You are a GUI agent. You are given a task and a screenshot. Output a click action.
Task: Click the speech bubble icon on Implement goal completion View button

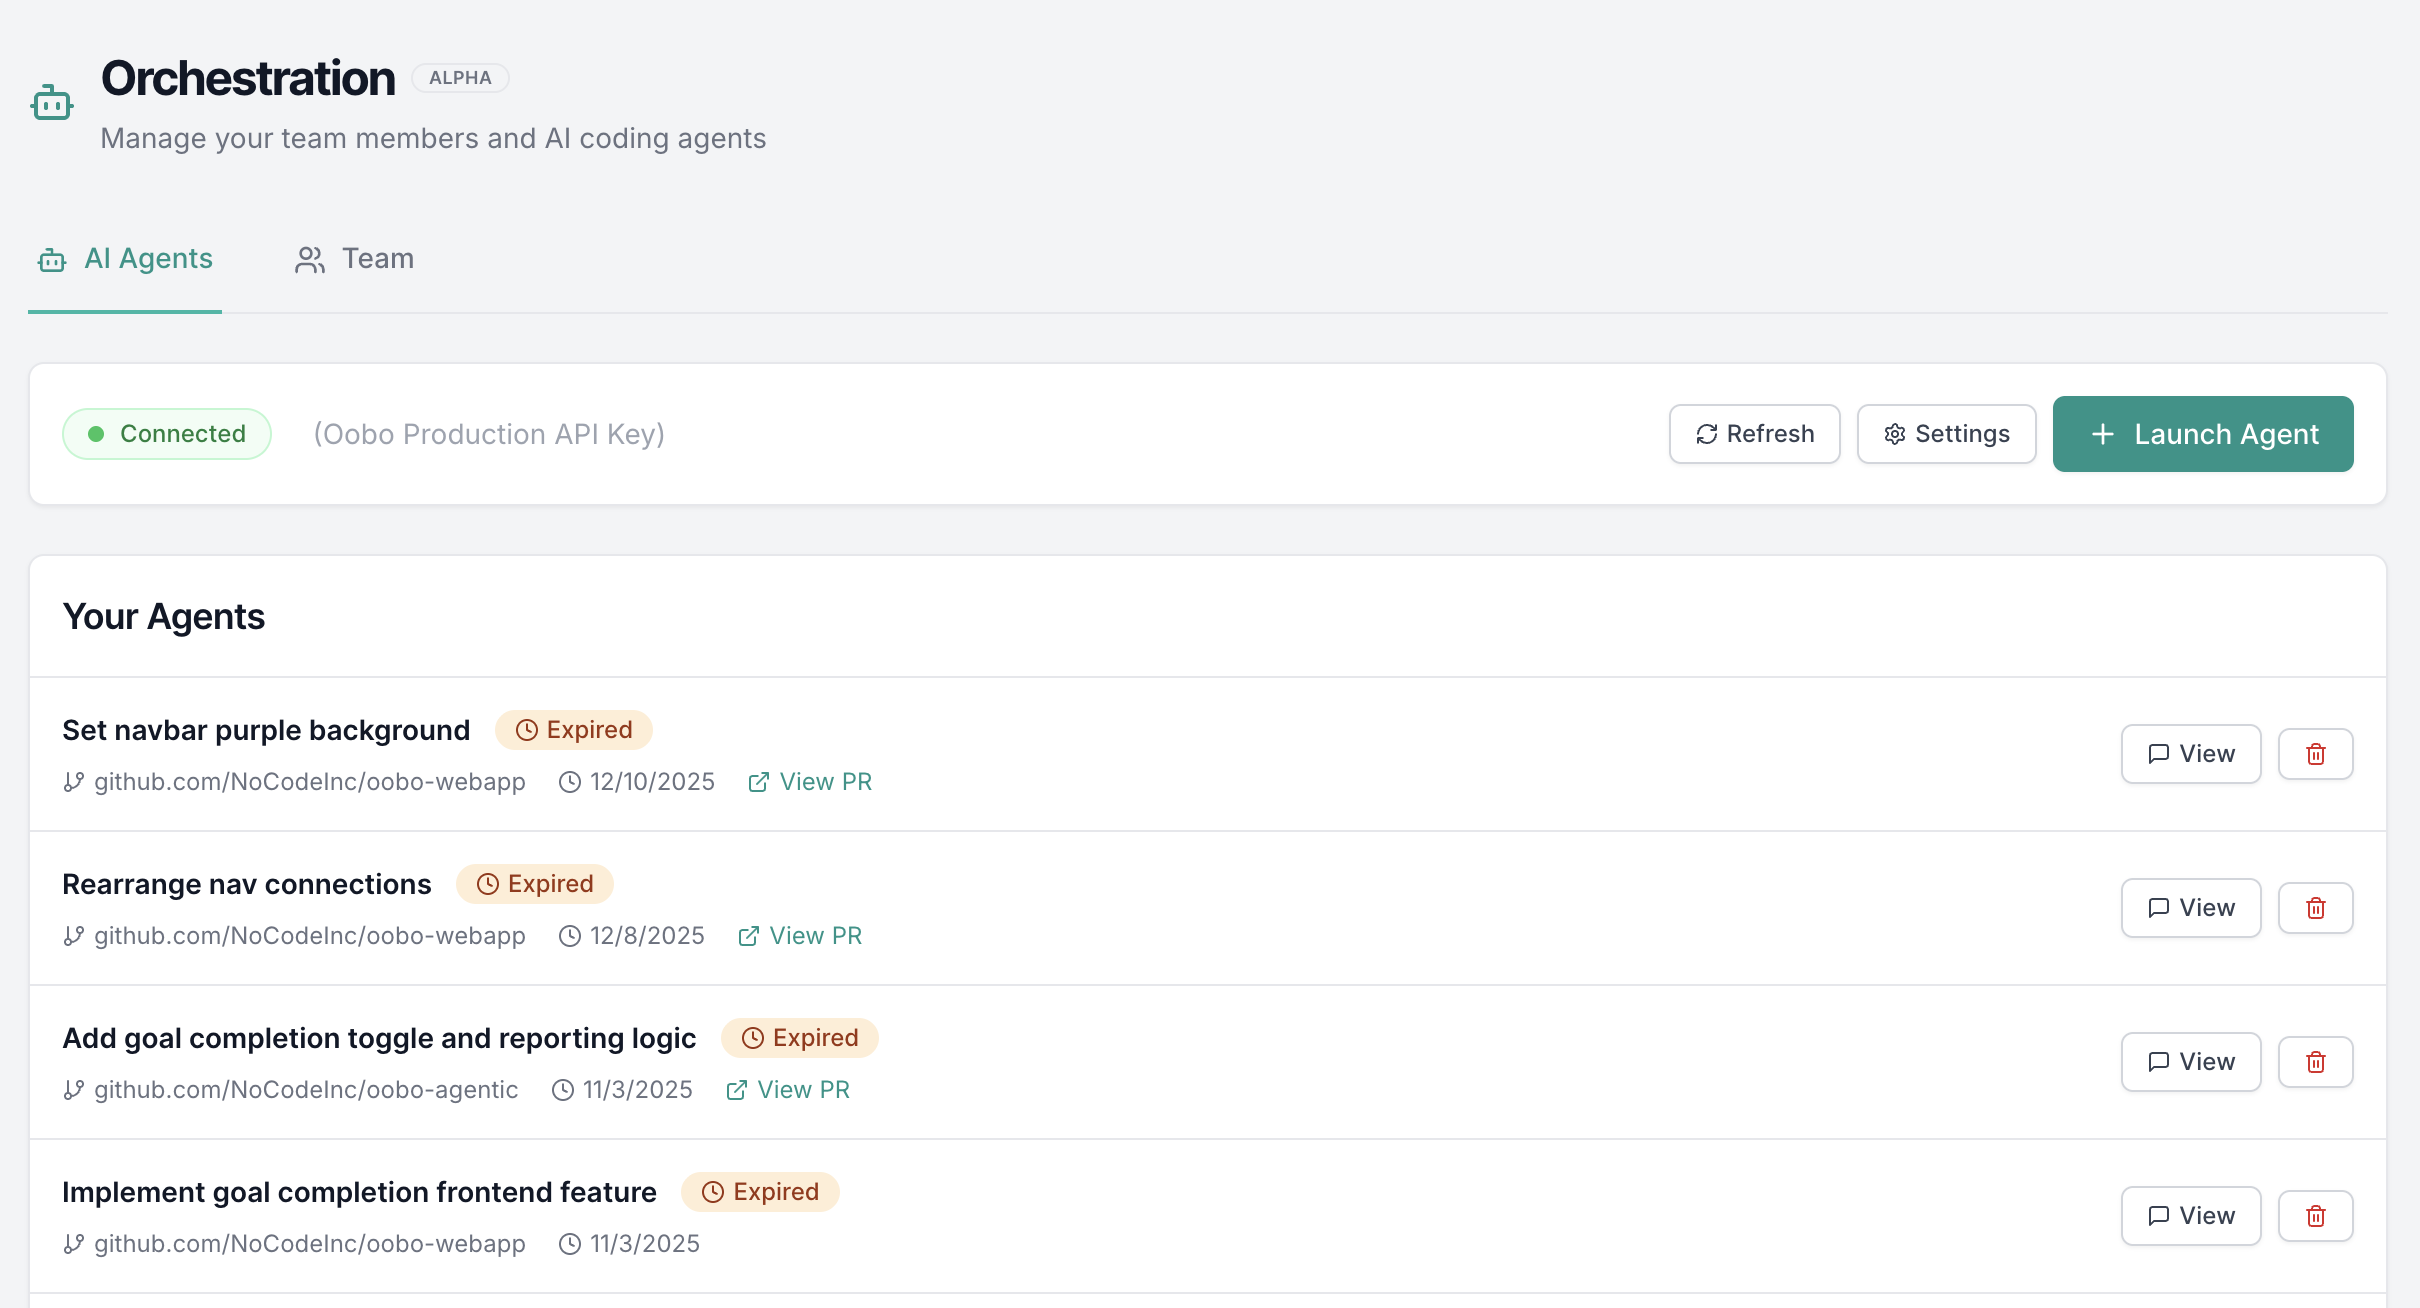[2160, 1215]
